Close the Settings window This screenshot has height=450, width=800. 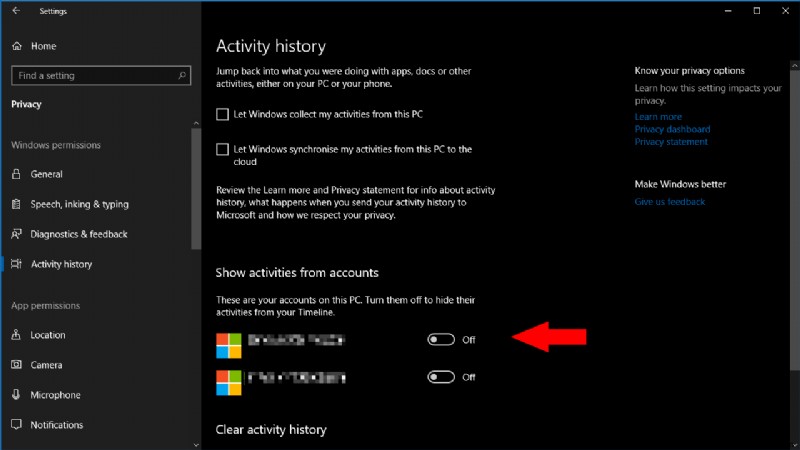(x=785, y=11)
